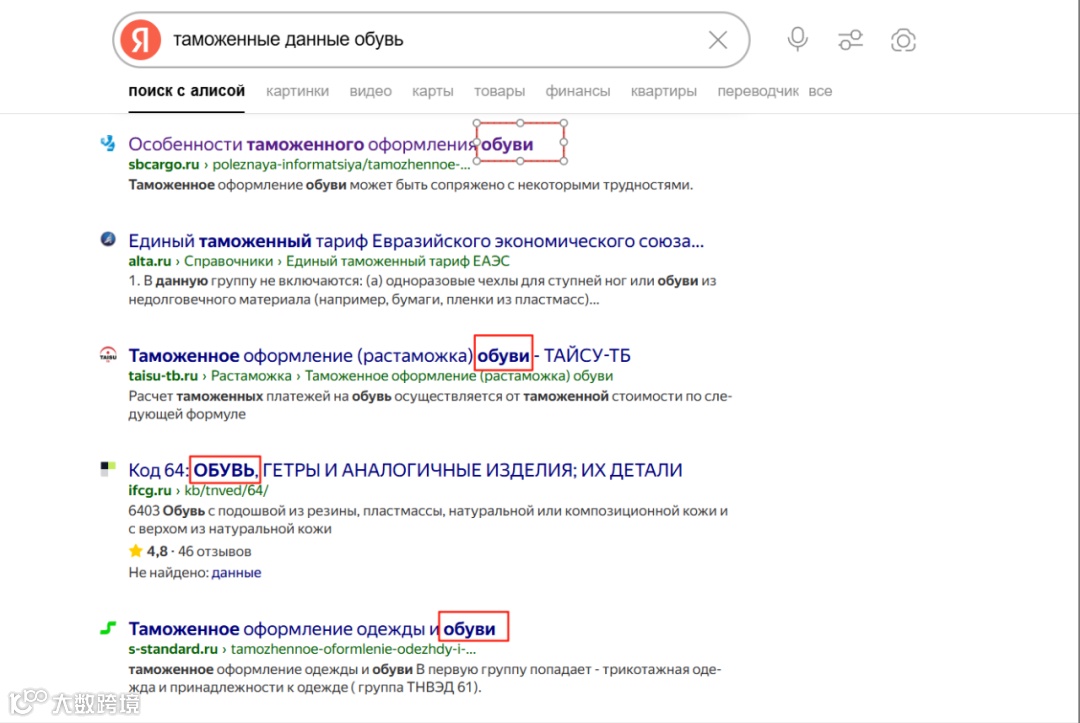Open result Таможенное оформление (растаможка) обуви - ТАЙСУ-ТБ

point(380,355)
